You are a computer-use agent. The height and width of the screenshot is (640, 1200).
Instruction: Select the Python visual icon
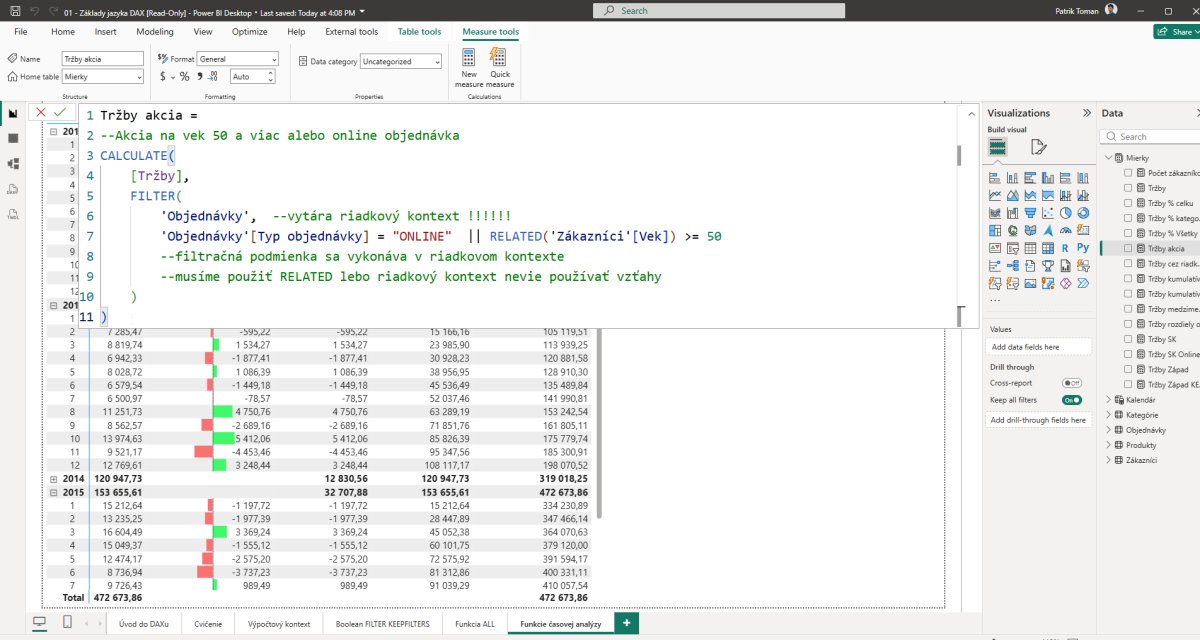pyautogui.click(x=1083, y=247)
